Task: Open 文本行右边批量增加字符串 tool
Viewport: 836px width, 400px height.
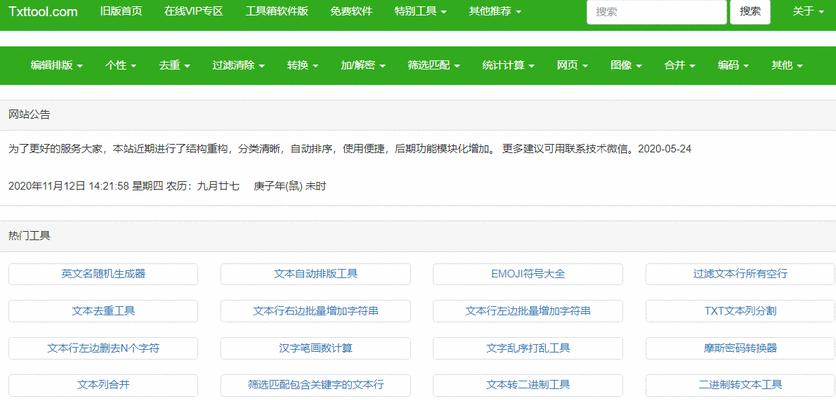Action: (316, 311)
